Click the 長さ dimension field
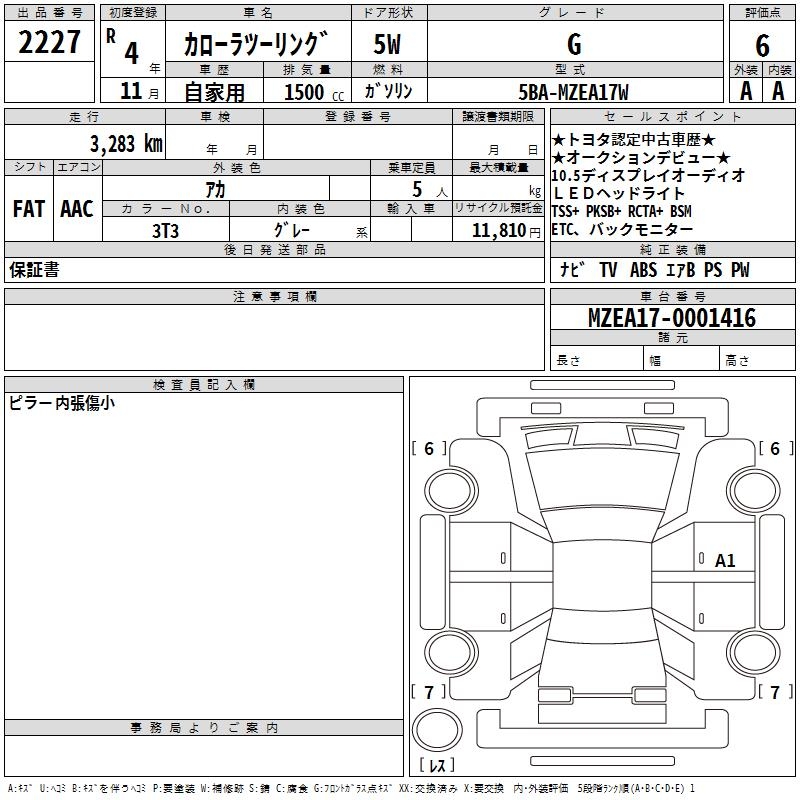This screenshot has width=800, height=800. click(597, 360)
